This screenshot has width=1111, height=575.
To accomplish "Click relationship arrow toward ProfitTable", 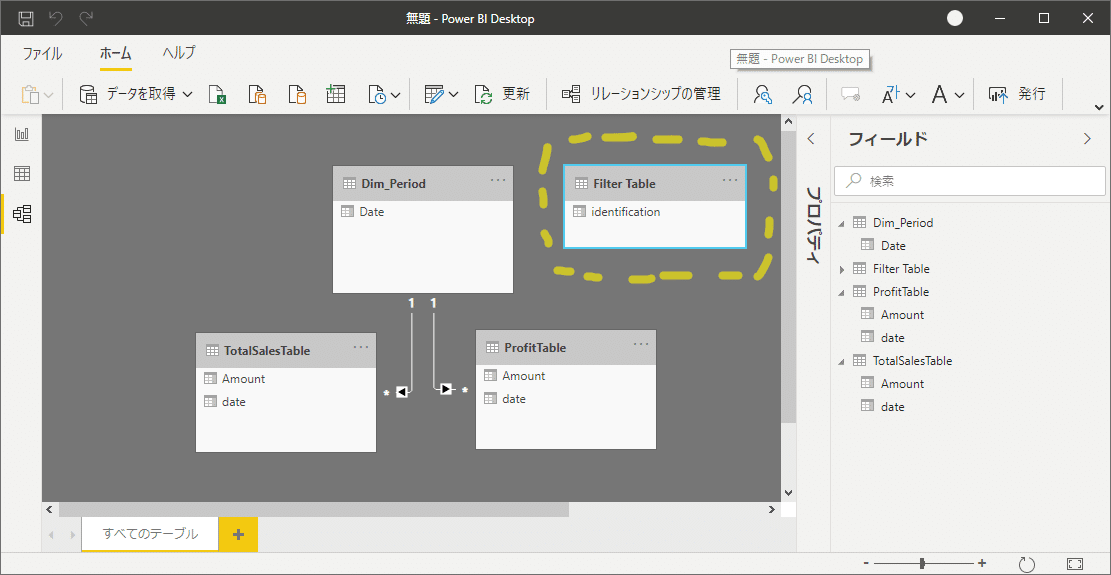I will [446, 389].
